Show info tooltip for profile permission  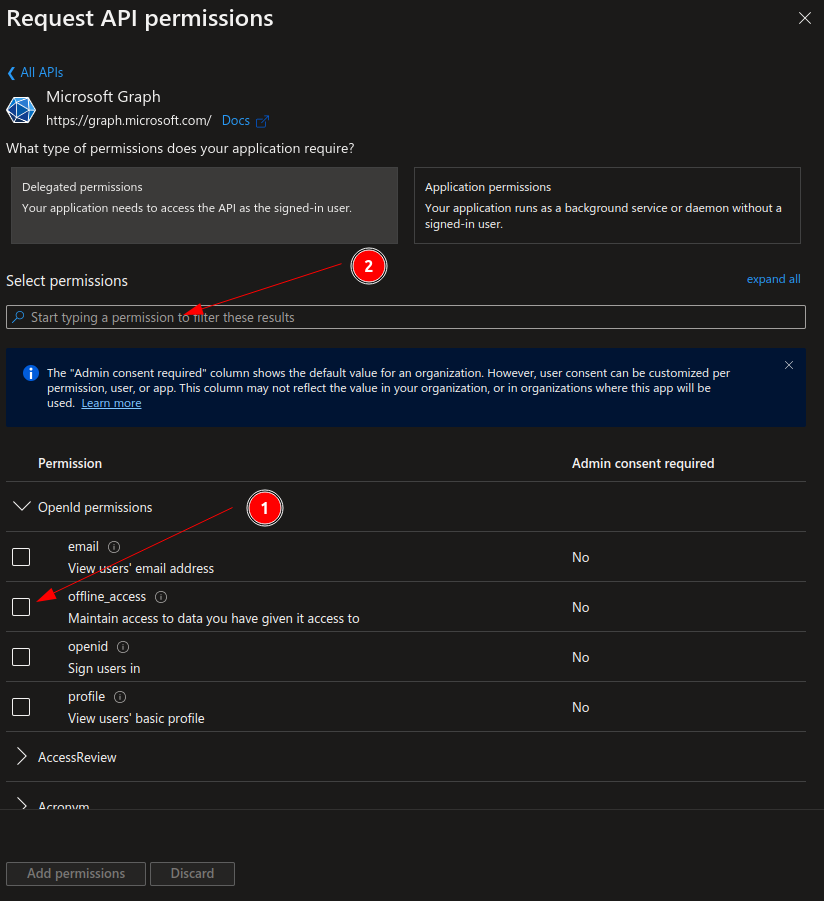click(x=120, y=697)
